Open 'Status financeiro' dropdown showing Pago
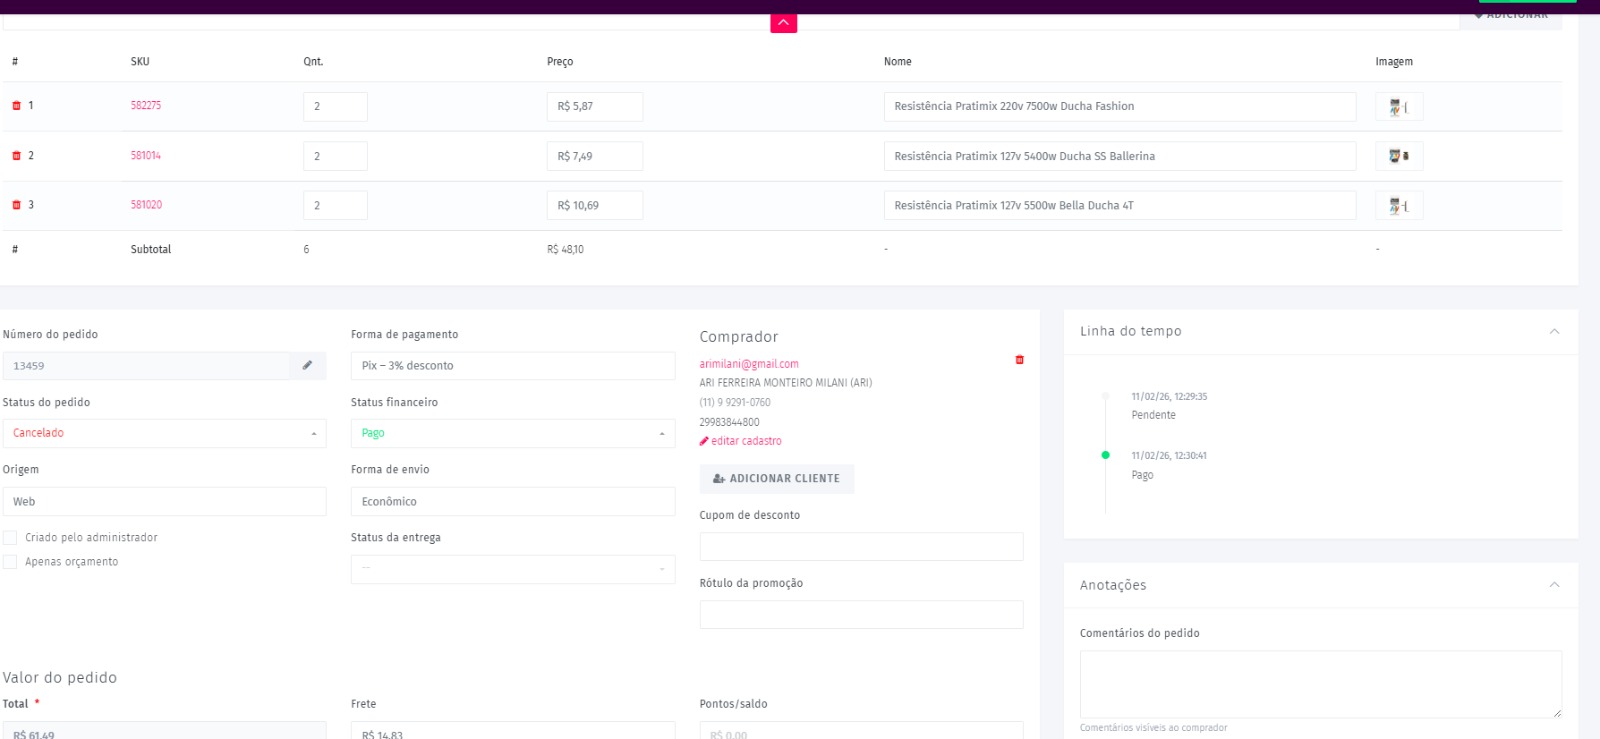 [x=512, y=433]
